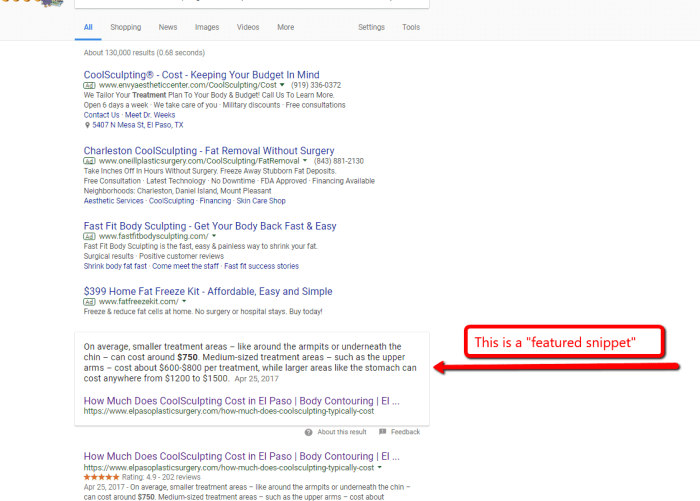Switch to Images results
Viewport: 700px width, 501px height.
point(207,27)
